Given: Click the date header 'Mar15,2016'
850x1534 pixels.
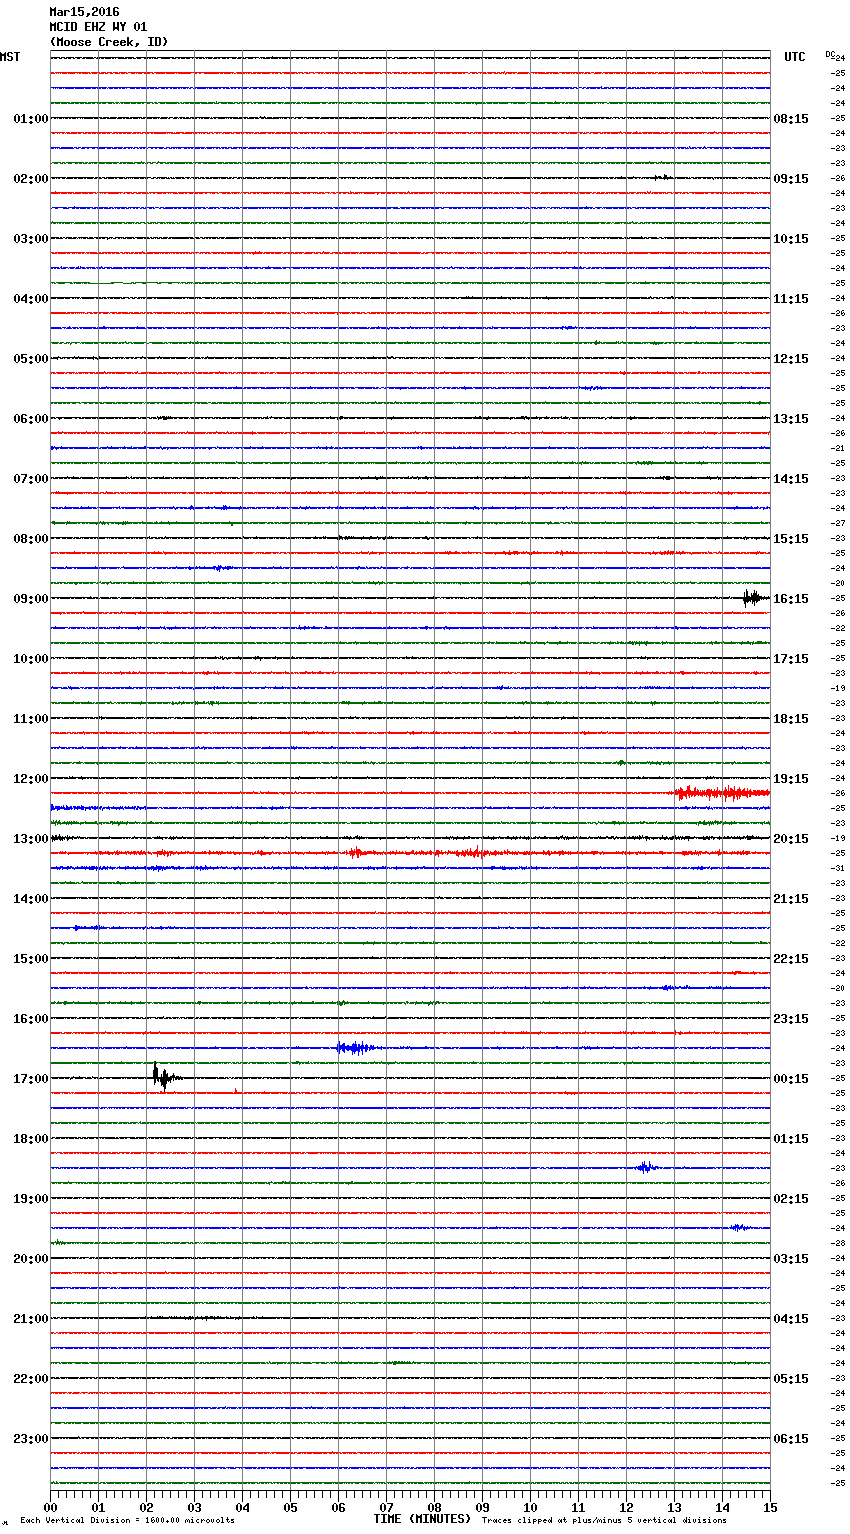Looking at the screenshot, I should tap(84, 12).
